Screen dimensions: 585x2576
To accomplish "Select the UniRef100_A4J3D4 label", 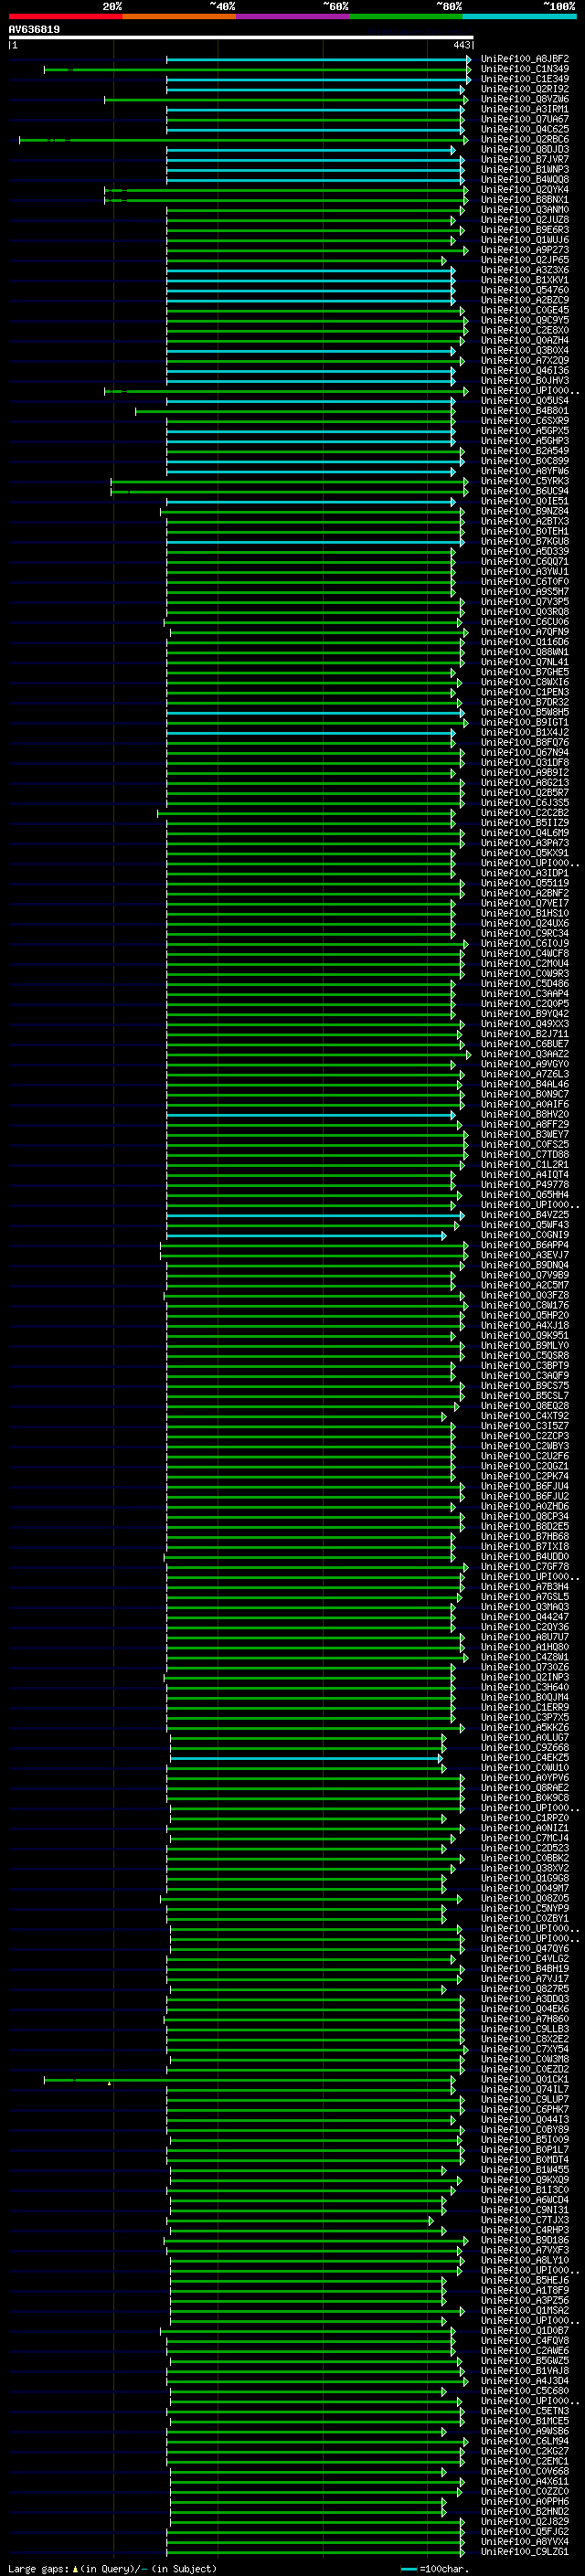I will [x=524, y=2381].
